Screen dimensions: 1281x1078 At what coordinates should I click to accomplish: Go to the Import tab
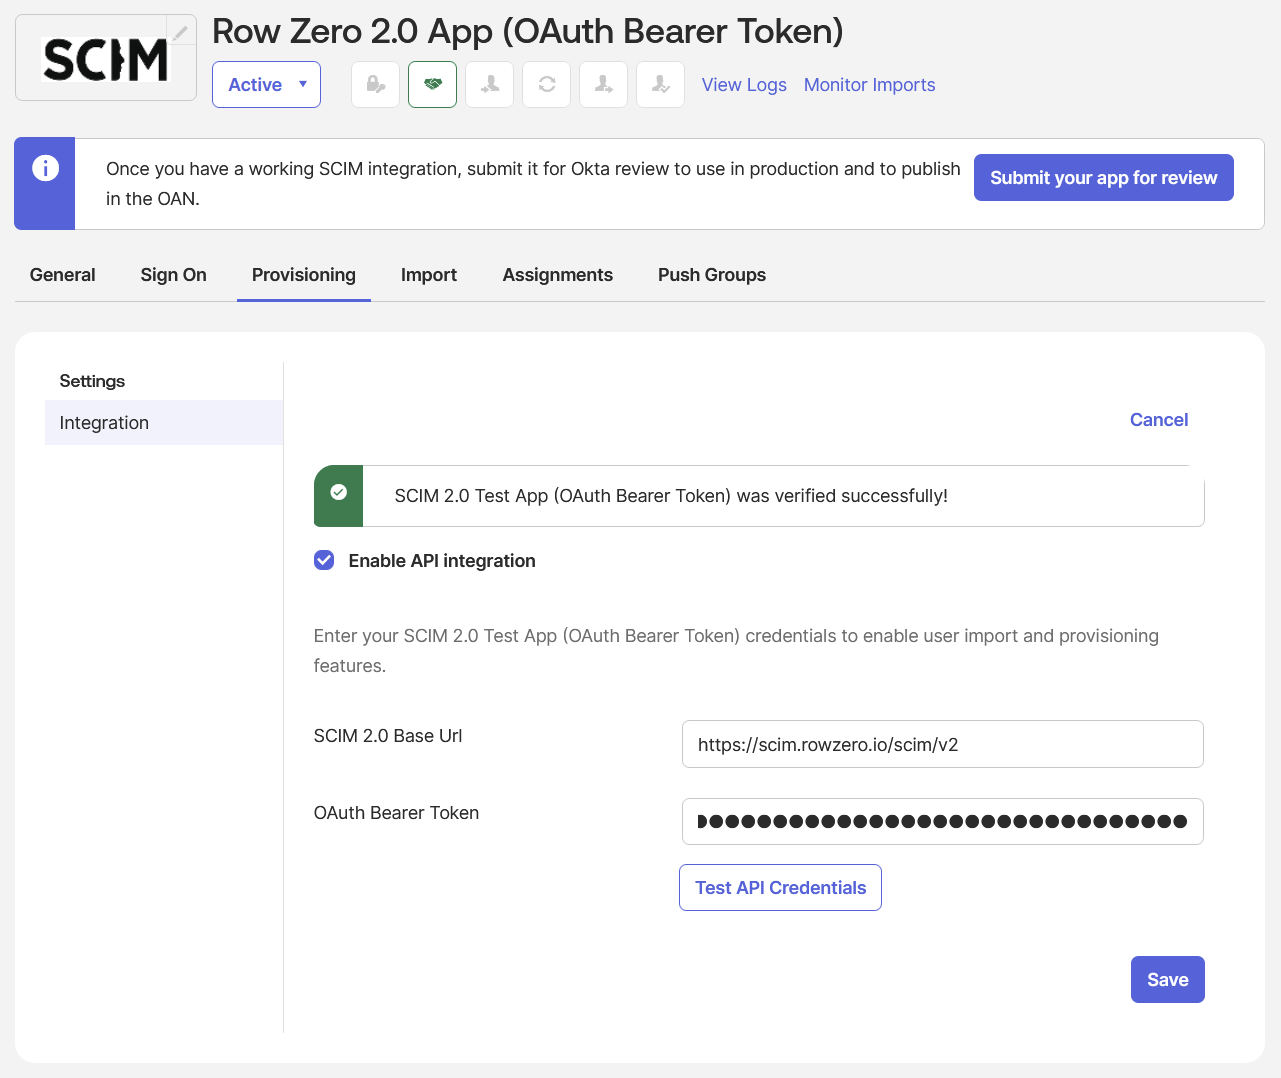tap(429, 275)
